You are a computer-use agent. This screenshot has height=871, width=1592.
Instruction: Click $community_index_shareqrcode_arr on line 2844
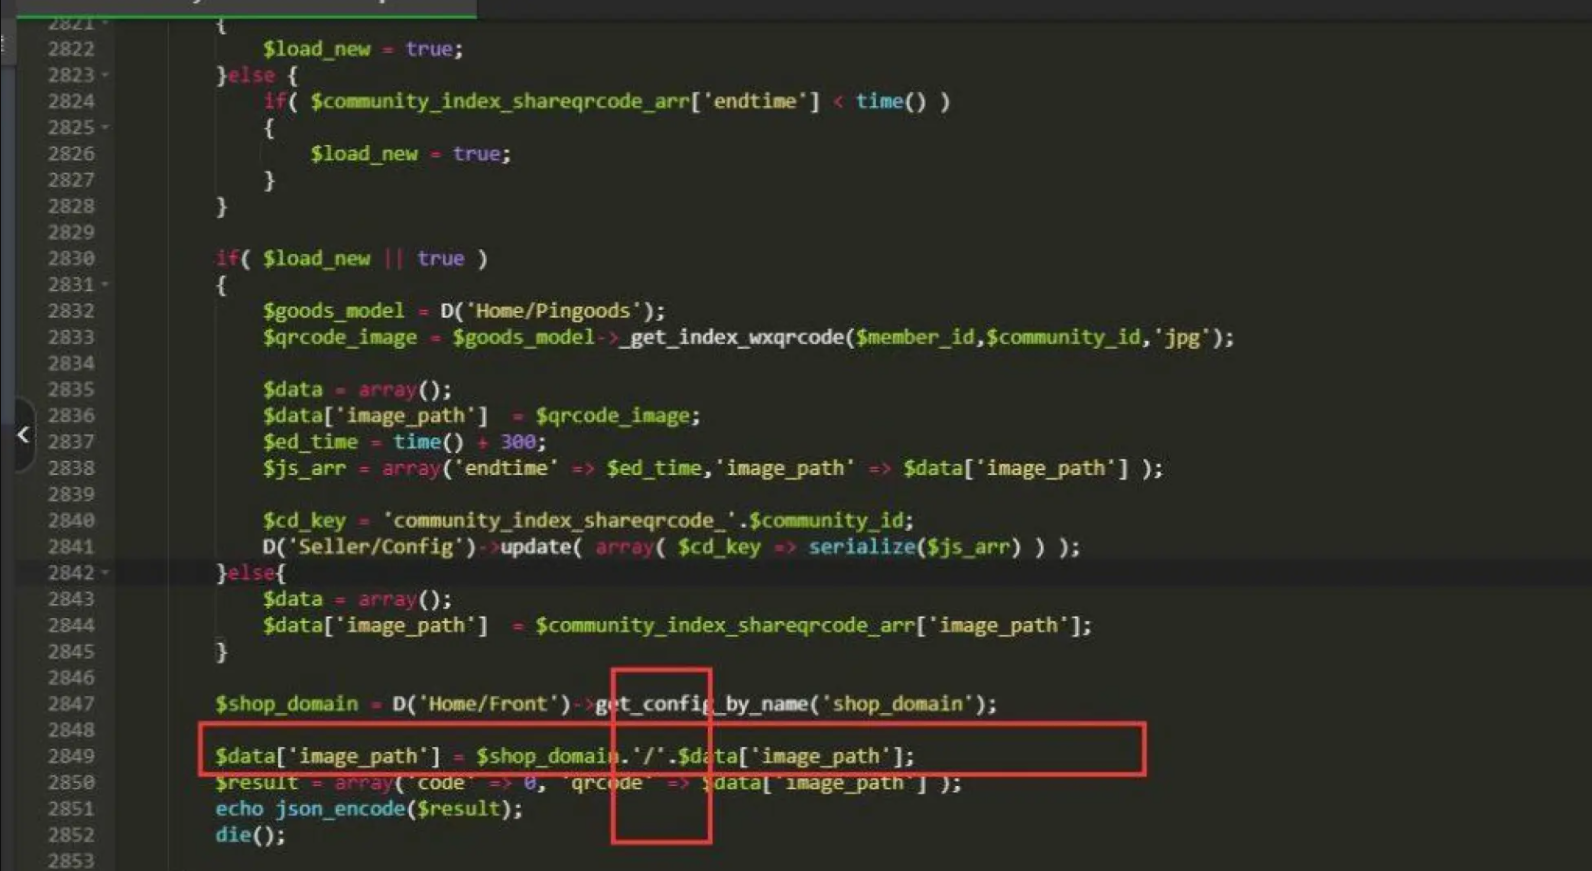(725, 626)
